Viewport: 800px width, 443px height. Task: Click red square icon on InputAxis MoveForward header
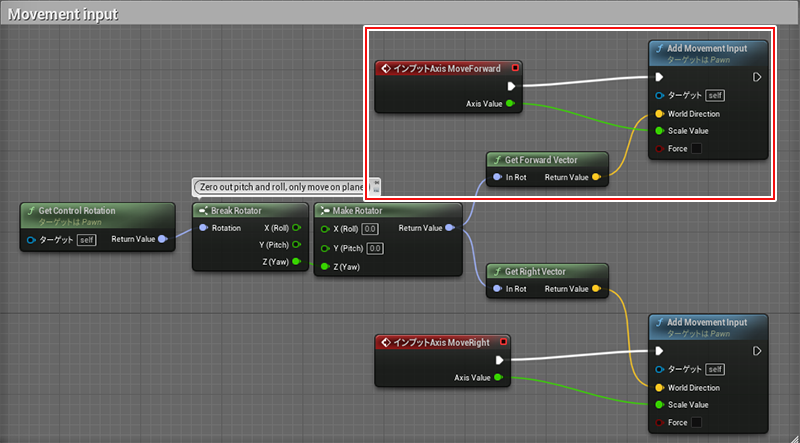tap(515, 69)
